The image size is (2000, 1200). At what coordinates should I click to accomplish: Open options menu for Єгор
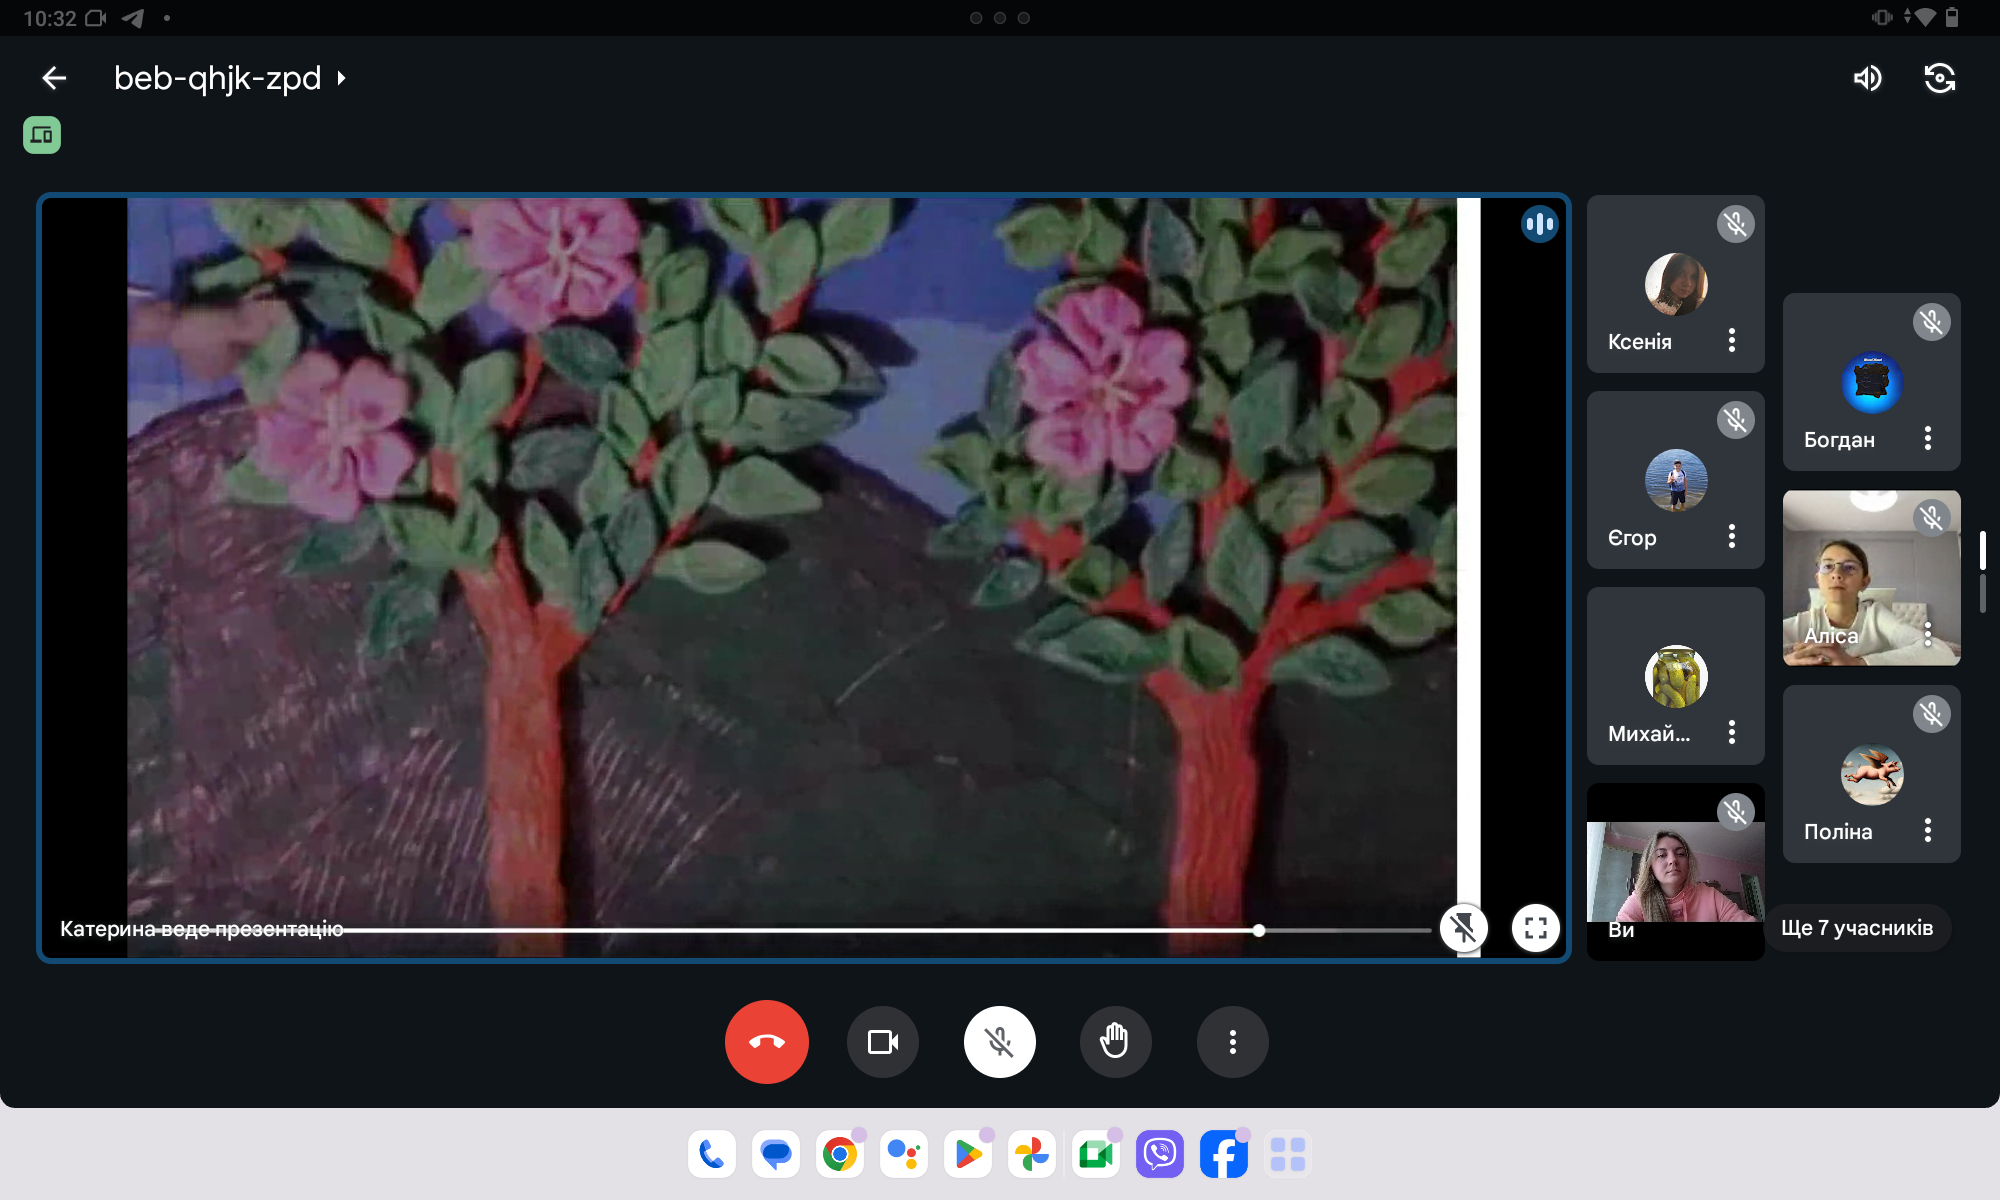click(1732, 537)
